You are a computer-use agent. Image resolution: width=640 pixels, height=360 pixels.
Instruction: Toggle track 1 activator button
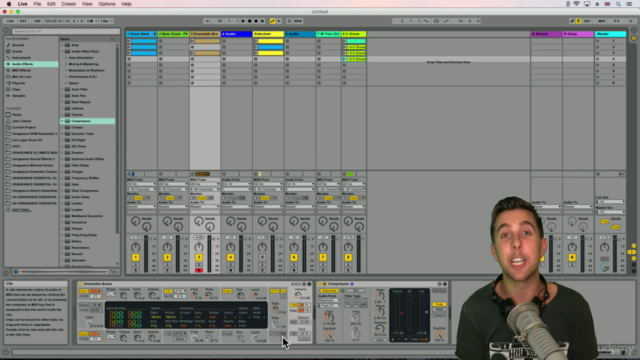point(136,258)
